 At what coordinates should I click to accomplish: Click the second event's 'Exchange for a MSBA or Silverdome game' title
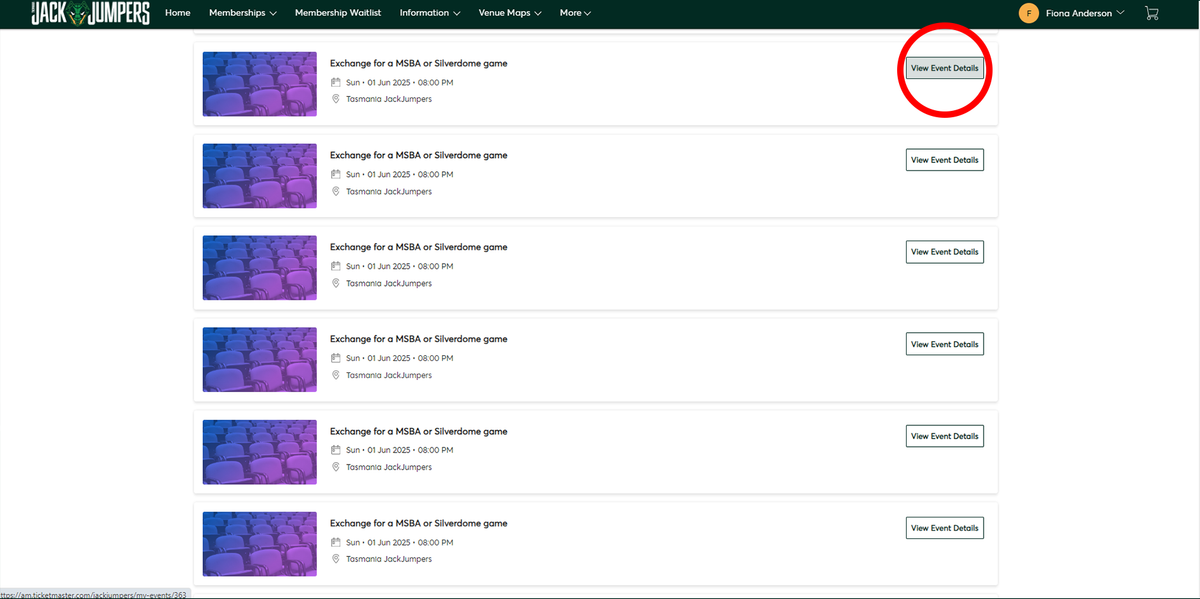419,155
